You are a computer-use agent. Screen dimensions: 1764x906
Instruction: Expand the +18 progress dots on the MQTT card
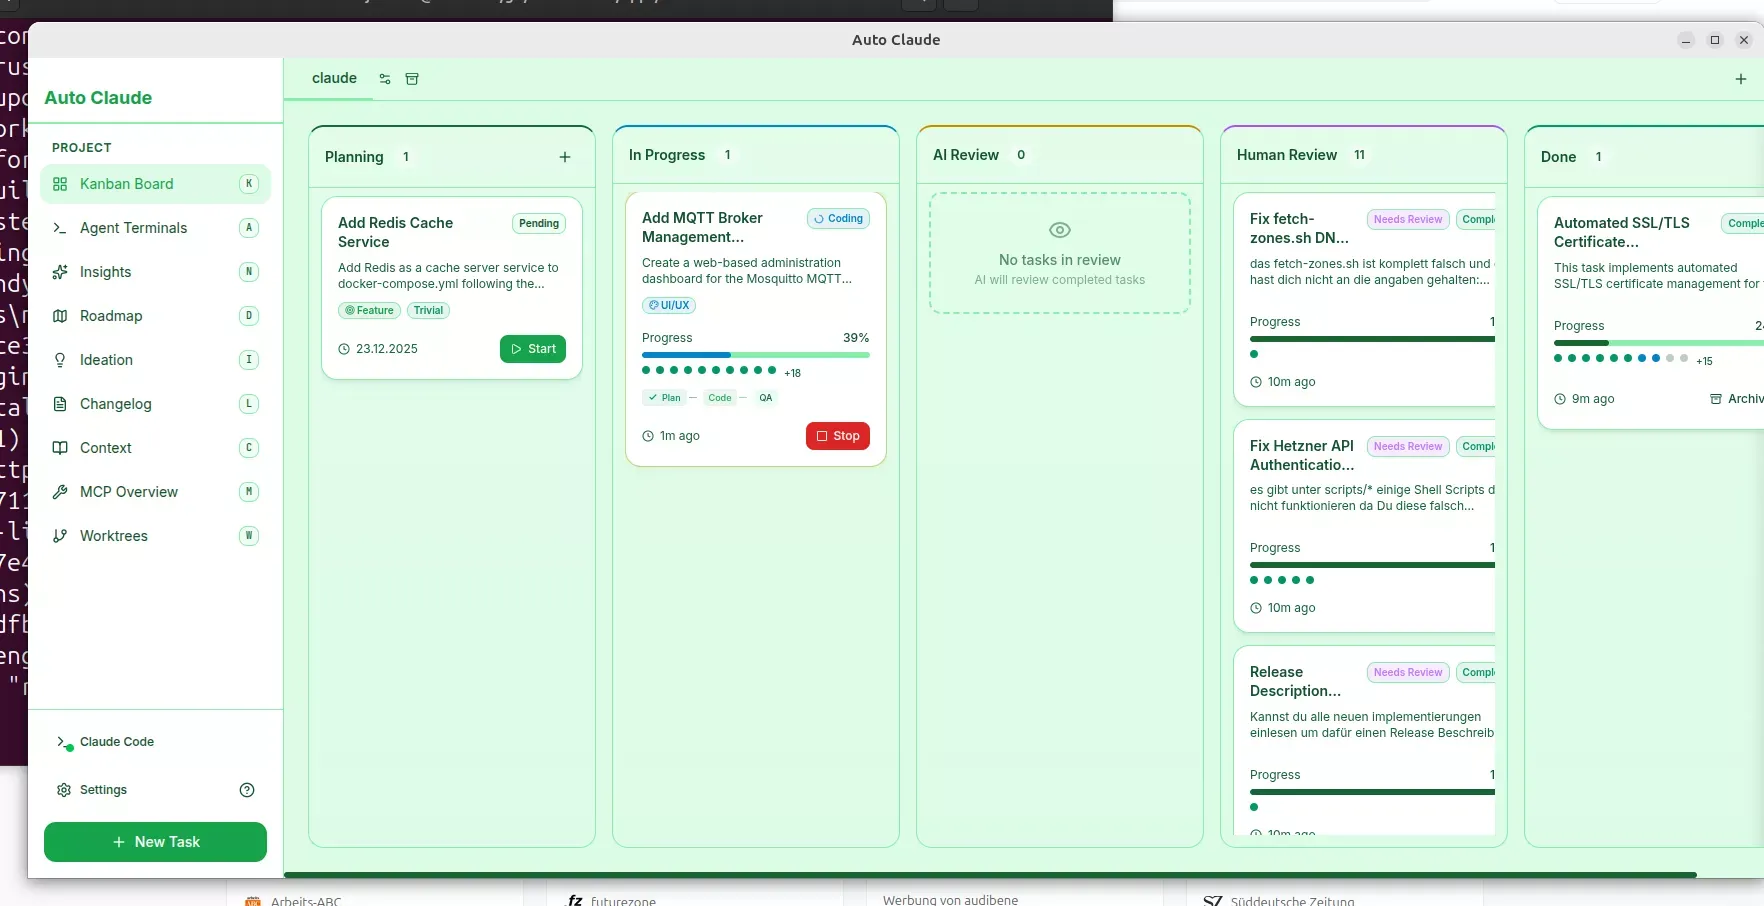[792, 373]
